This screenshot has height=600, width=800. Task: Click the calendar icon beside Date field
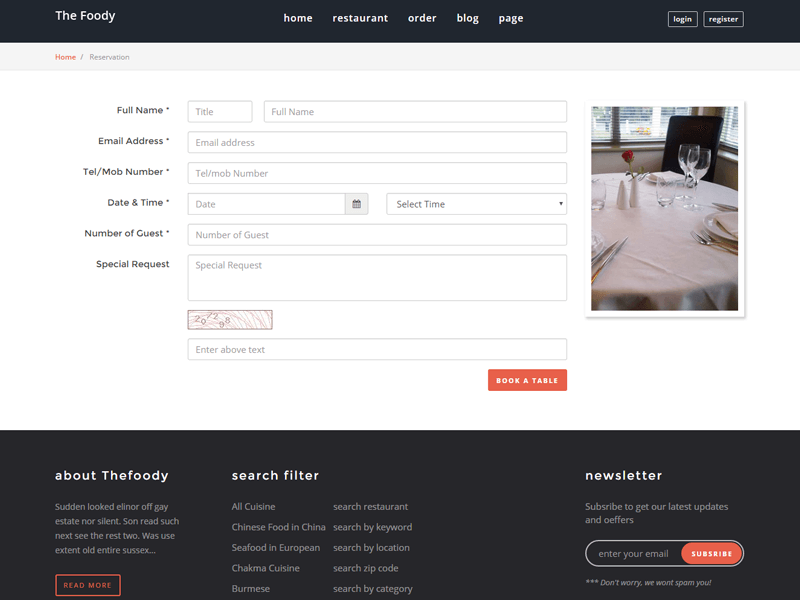(x=356, y=204)
